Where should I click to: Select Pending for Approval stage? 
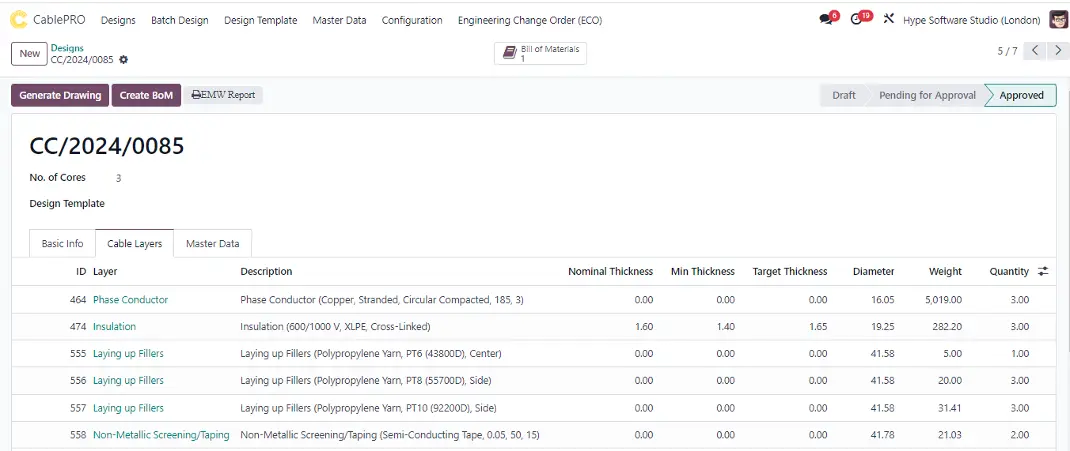(927, 96)
